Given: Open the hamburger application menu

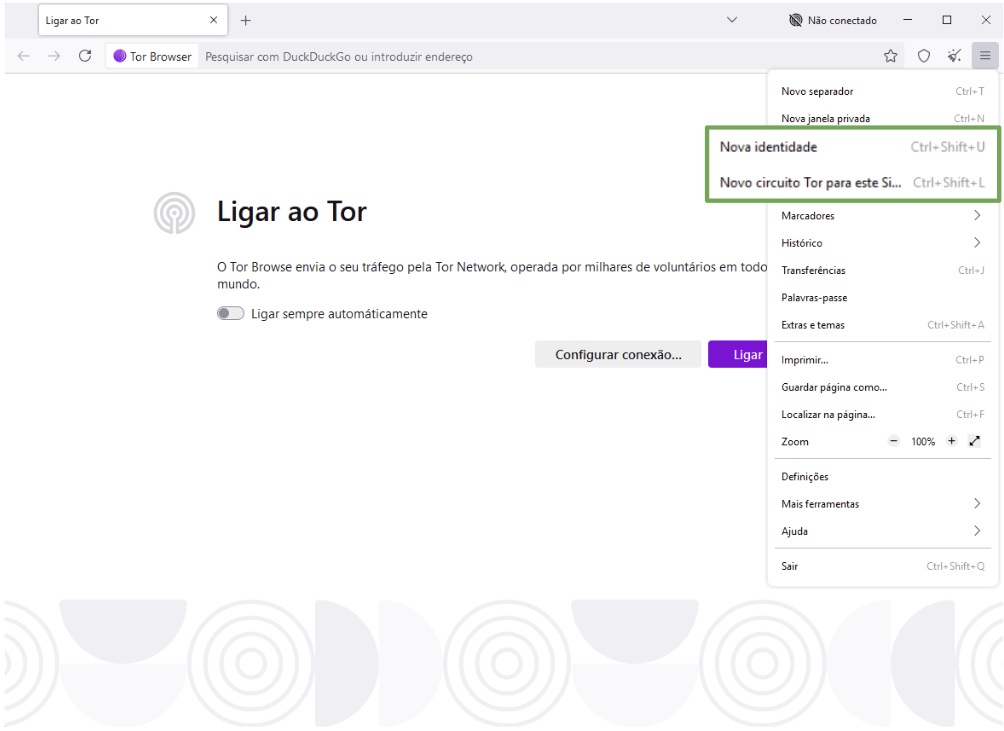Looking at the screenshot, I should 985,56.
